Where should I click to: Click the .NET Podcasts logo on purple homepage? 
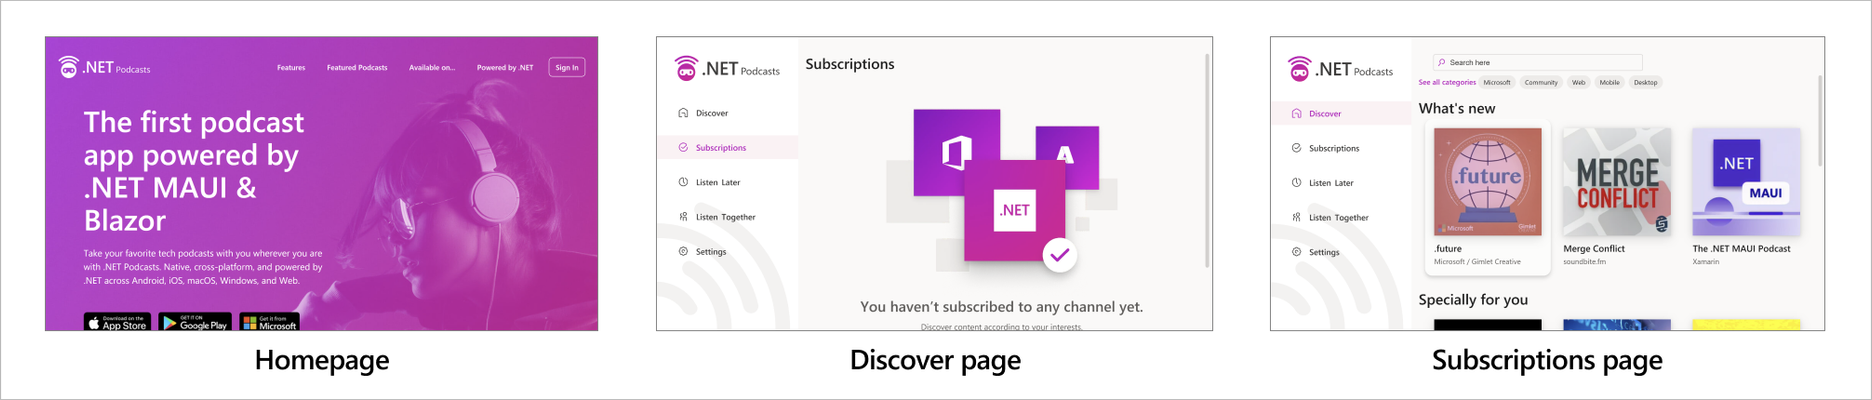[x=104, y=67]
